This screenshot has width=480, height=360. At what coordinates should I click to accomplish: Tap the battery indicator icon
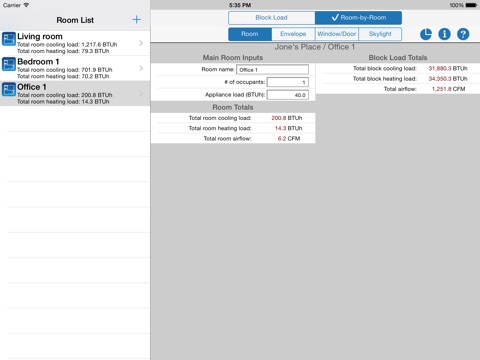471,5
